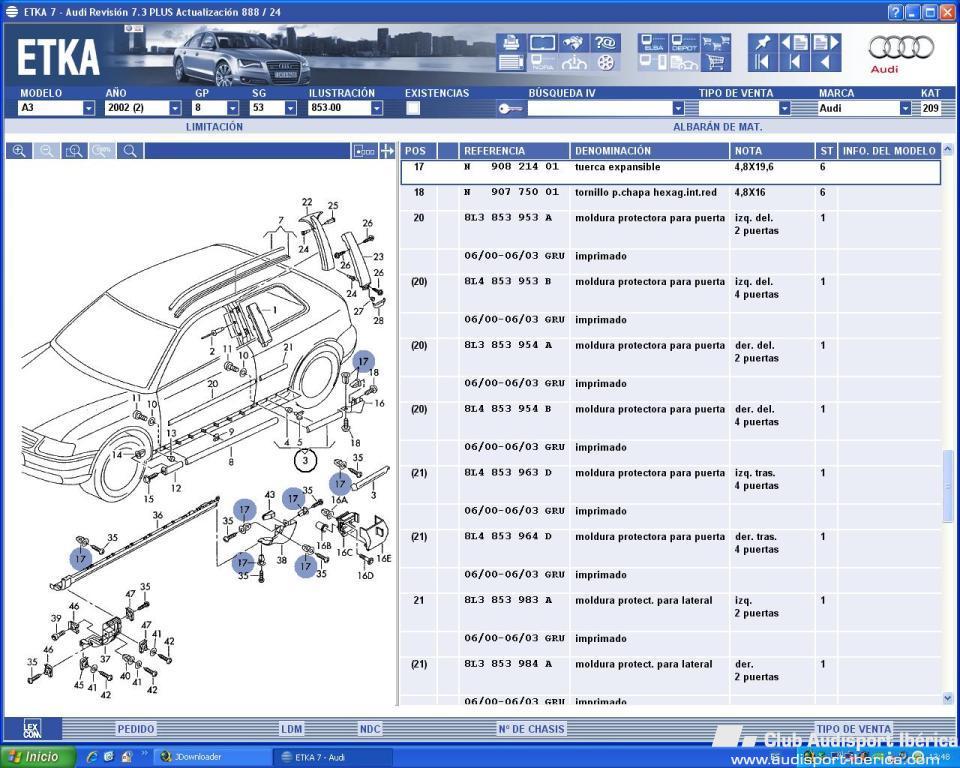
Task: Open the Tipo de venta dropdown arrow
Action: coord(784,108)
